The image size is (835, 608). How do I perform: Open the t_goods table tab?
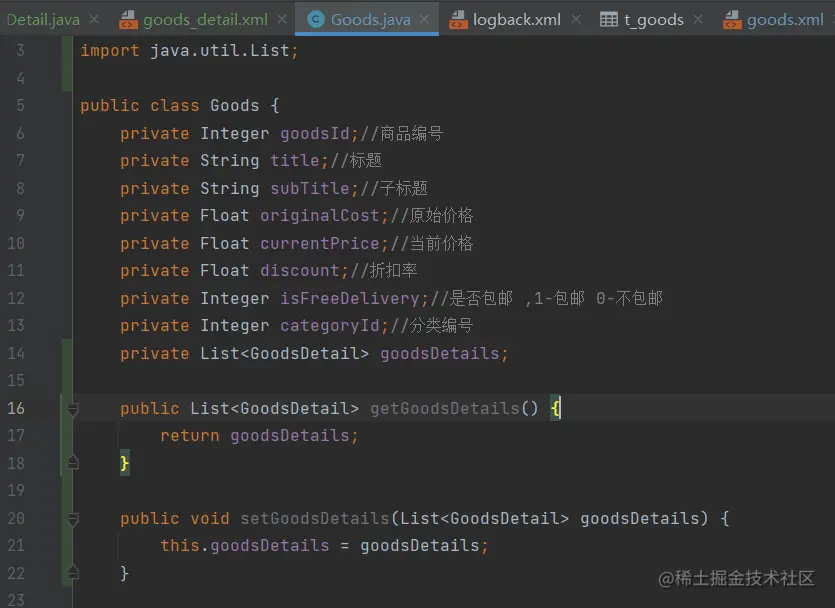[654, 20]
